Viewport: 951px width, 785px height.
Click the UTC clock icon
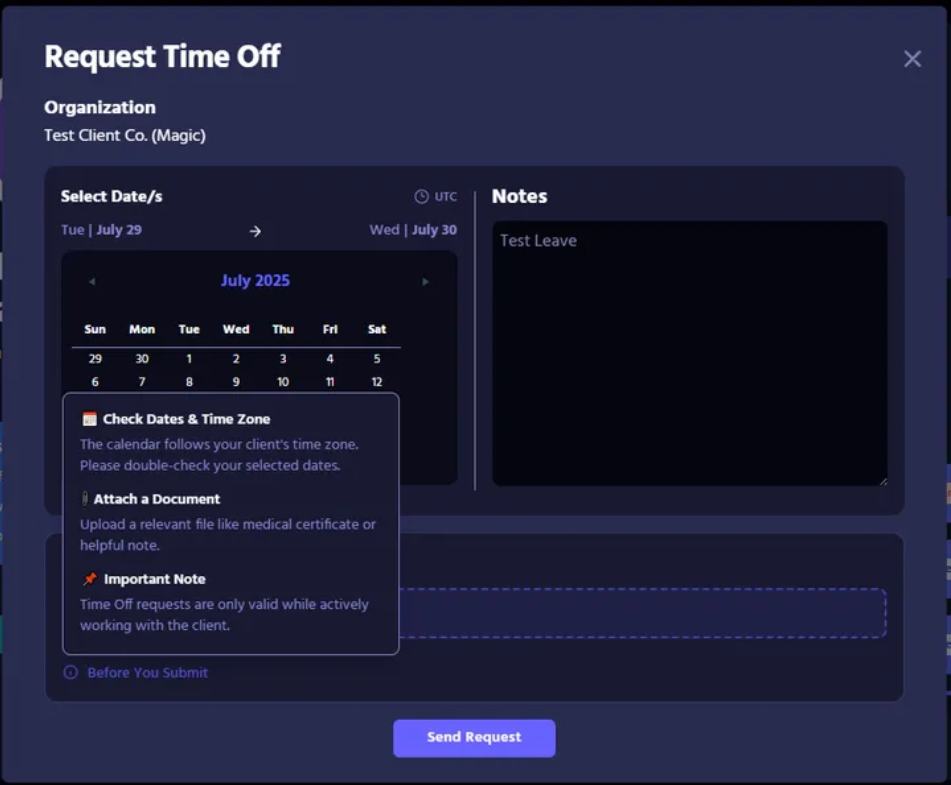click(x=421, y=197)
